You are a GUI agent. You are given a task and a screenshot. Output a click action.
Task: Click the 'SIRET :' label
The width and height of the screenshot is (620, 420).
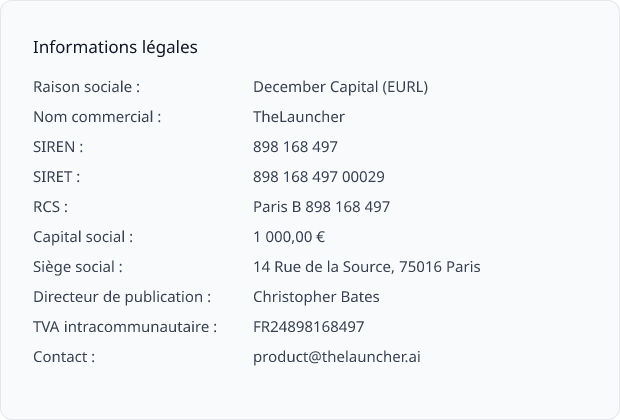click(x=56, y=177)
